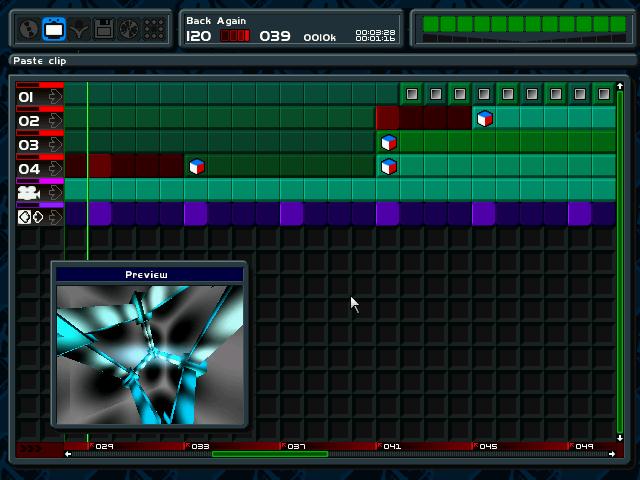Click the globe icon in the top toolbar

30,30
